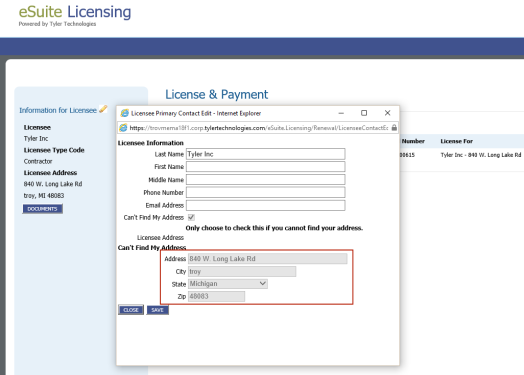
Task: Click the License & Payment heading
Action: tap(217, 95)
